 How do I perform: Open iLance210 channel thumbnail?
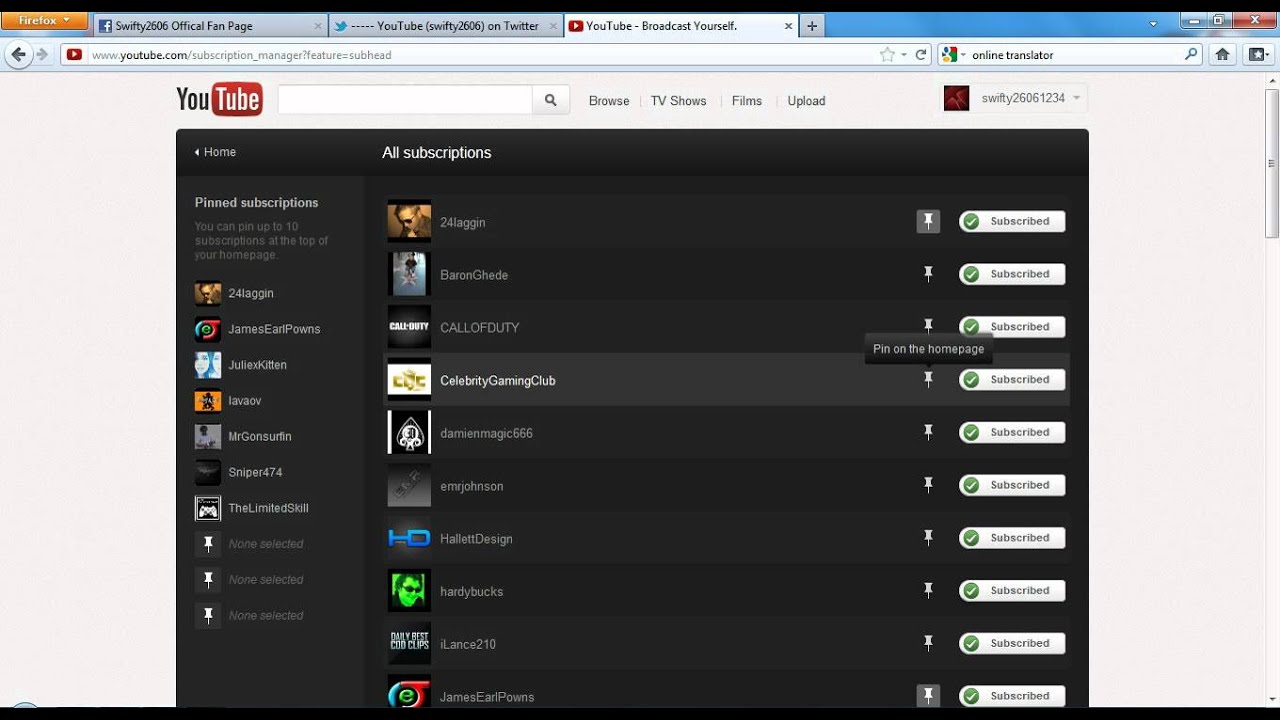coord(409,644)
